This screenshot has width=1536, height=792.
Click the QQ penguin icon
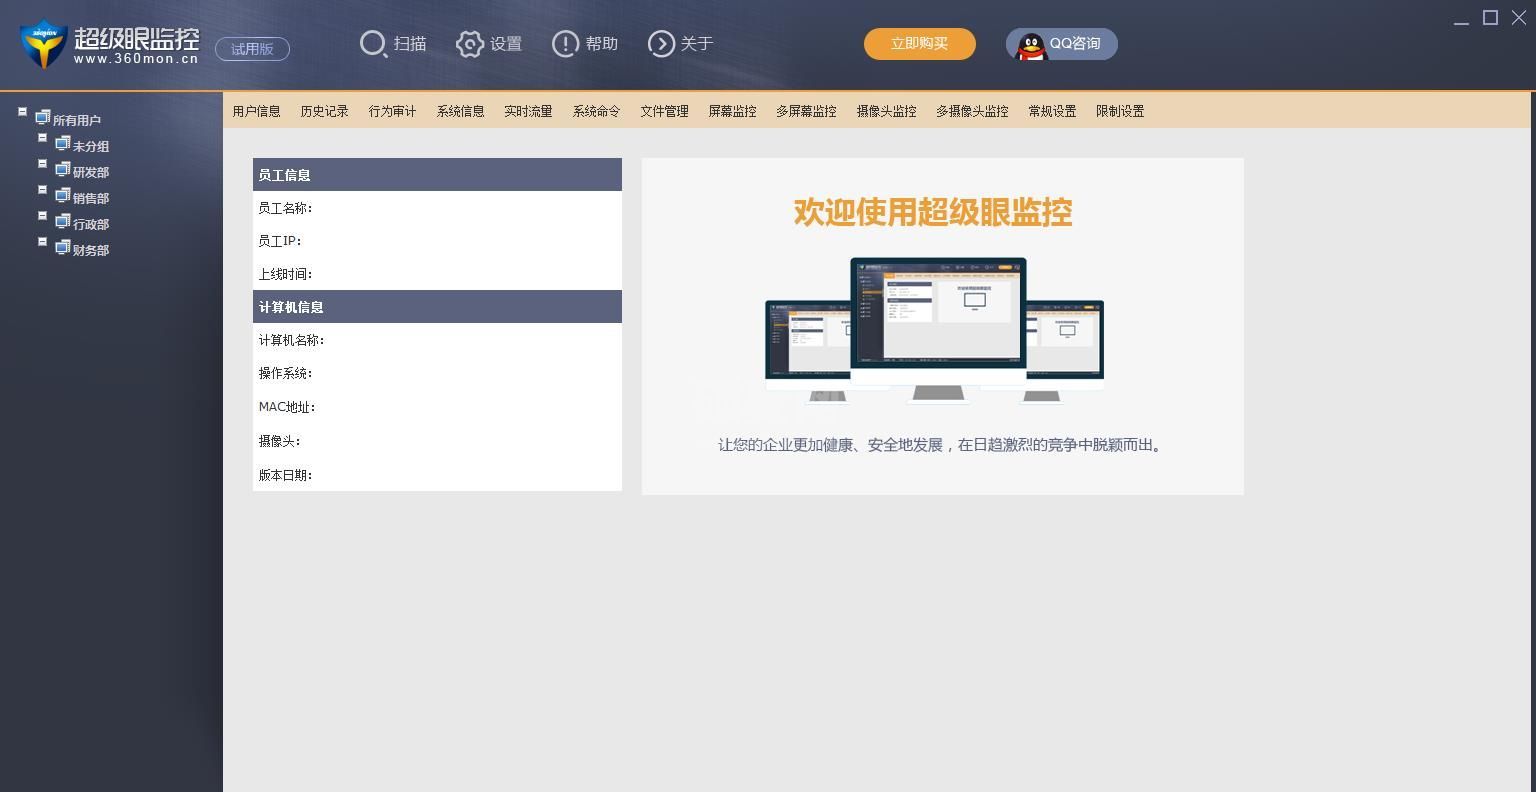(1031, 45)
